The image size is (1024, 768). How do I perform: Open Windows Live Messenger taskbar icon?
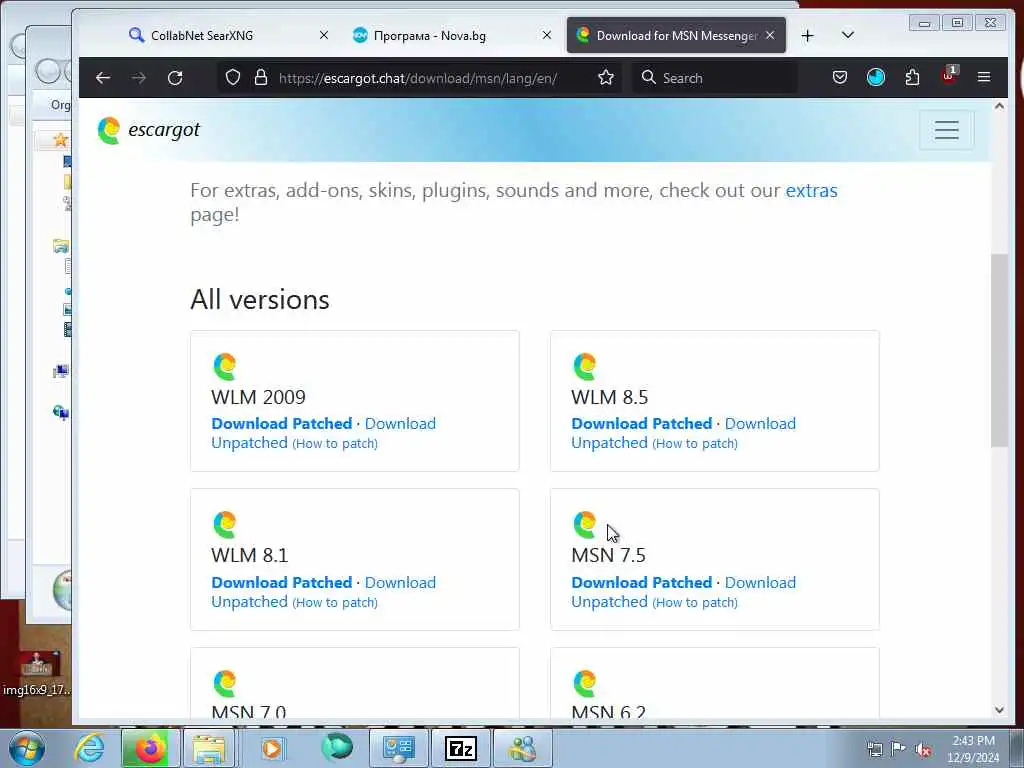click(522, 748)
